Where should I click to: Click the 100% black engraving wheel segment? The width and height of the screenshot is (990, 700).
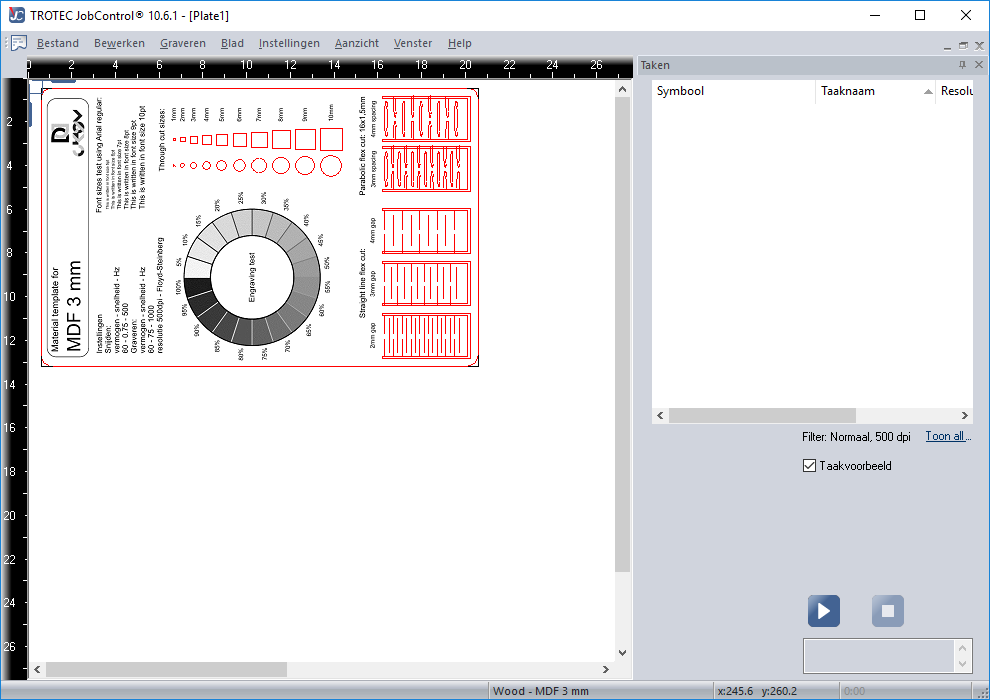coord(197,287)
